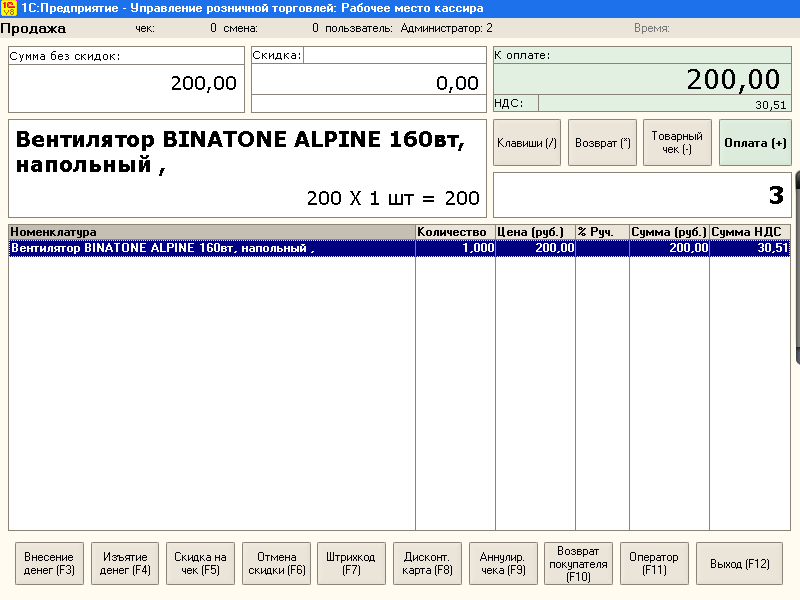Viewport: 800px width, 600px height.
Task: Click the Цена (руб.) column header
Action: point(535,232)
